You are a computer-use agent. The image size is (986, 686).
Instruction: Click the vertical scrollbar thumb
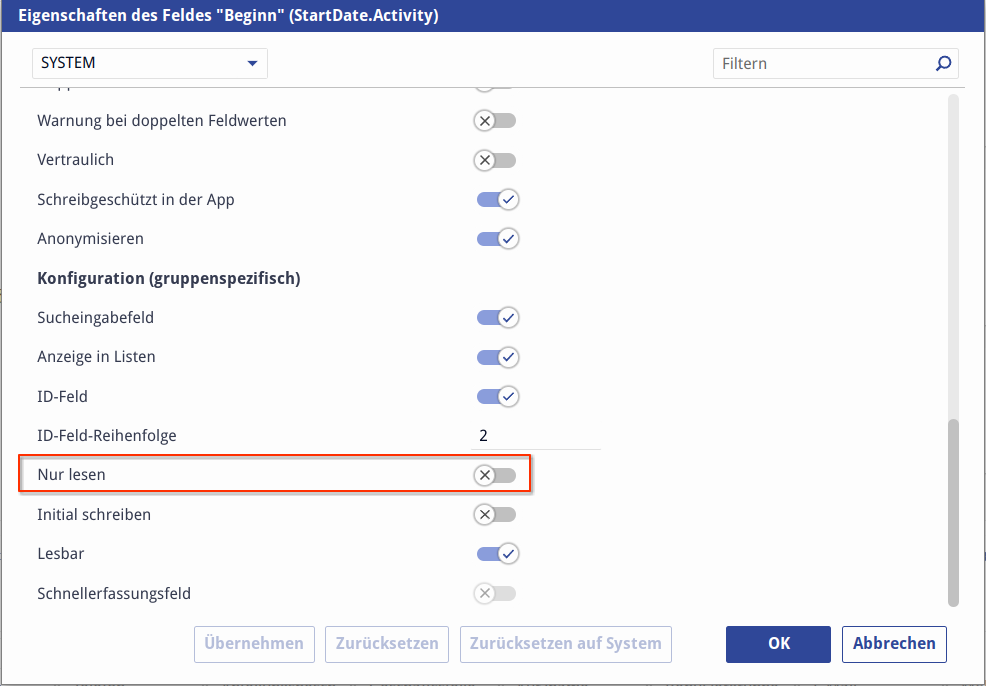[x=953, y=510]
